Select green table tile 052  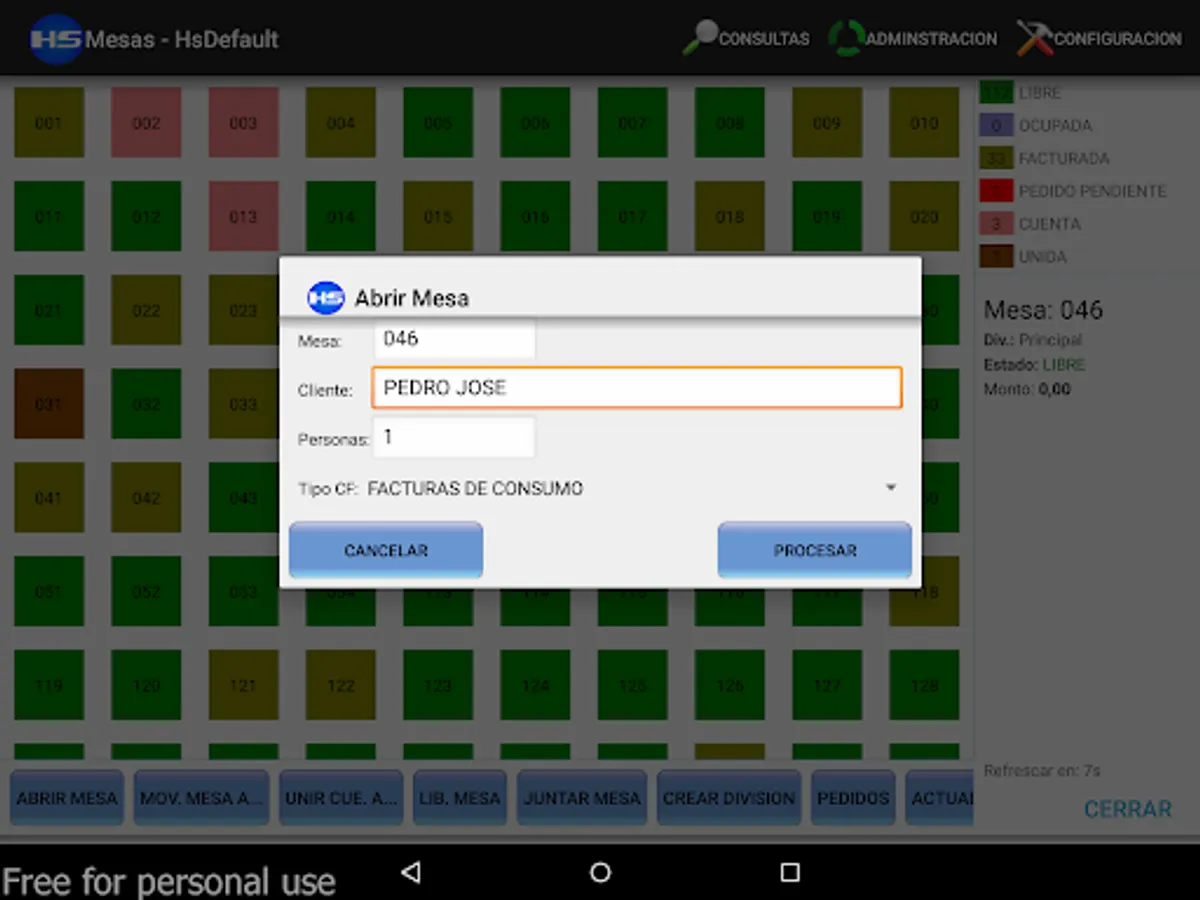point(146,591)
